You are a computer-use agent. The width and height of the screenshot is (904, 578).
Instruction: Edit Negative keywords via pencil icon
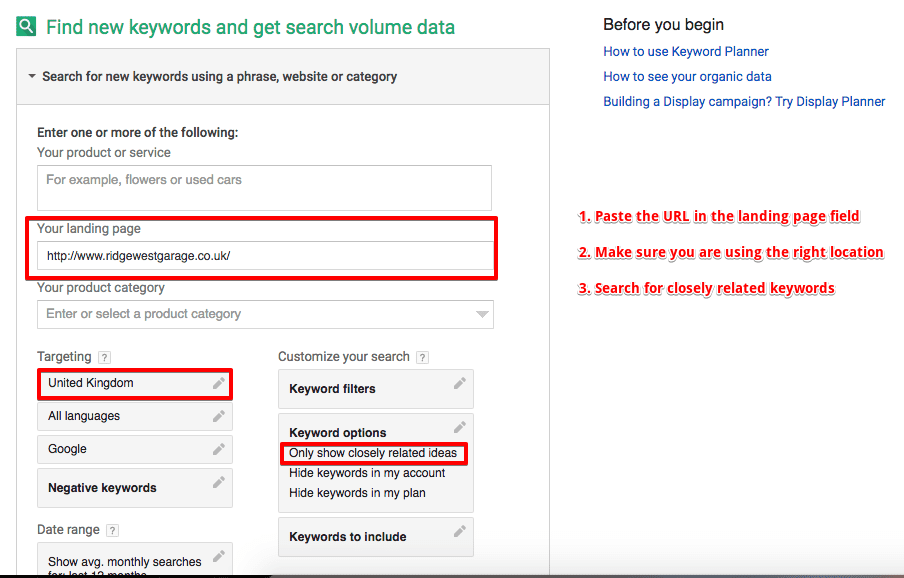click(218, 483)
